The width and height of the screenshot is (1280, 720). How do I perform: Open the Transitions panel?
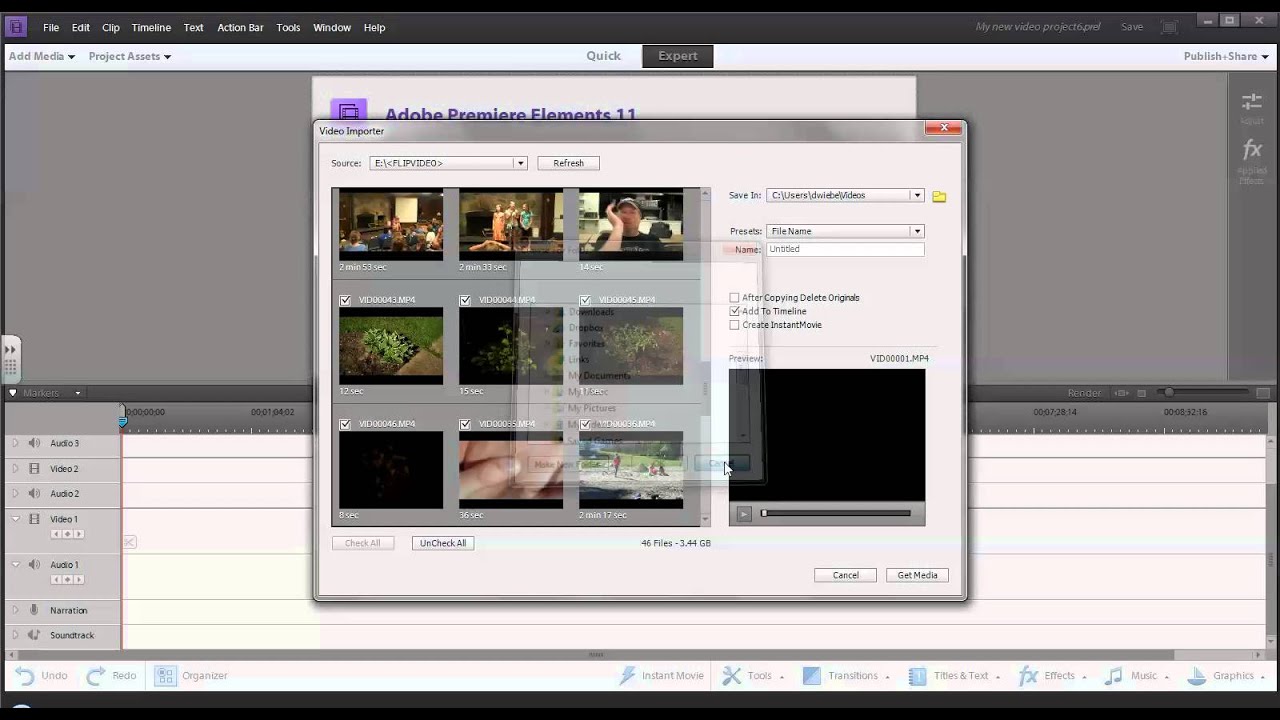click(845, 676)
